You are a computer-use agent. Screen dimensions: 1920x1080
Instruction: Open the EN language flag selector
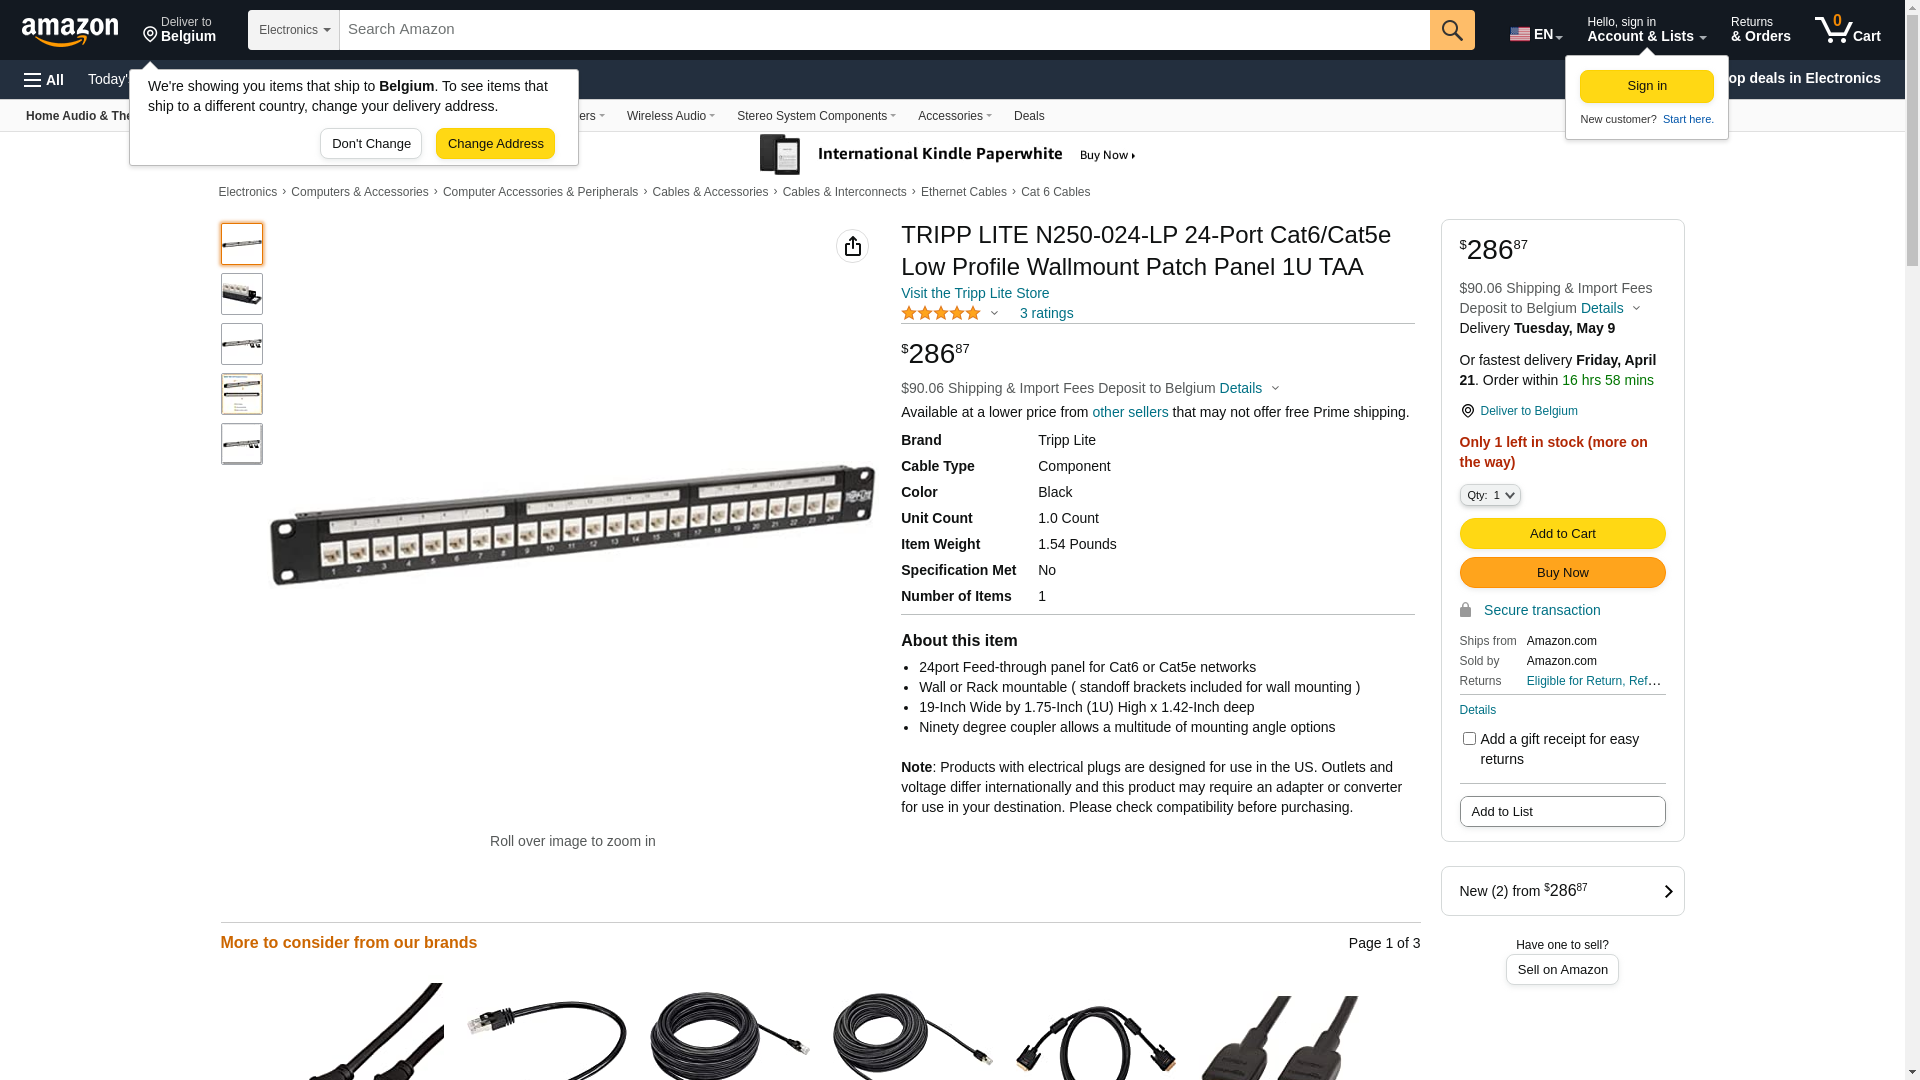click(1535, 34)
